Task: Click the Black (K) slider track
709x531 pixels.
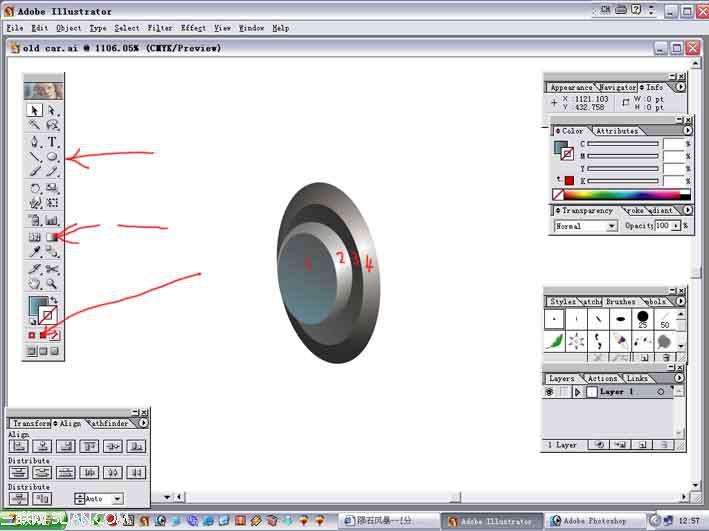Action: point(623,180)
